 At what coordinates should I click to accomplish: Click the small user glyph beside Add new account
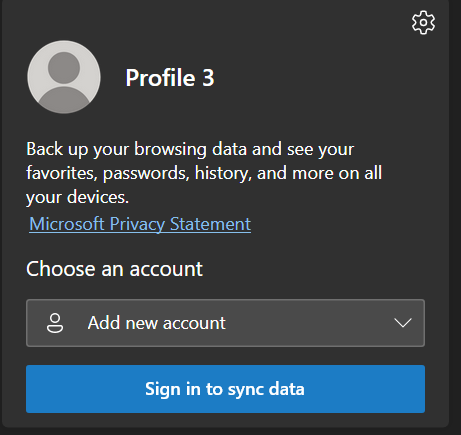55,323
